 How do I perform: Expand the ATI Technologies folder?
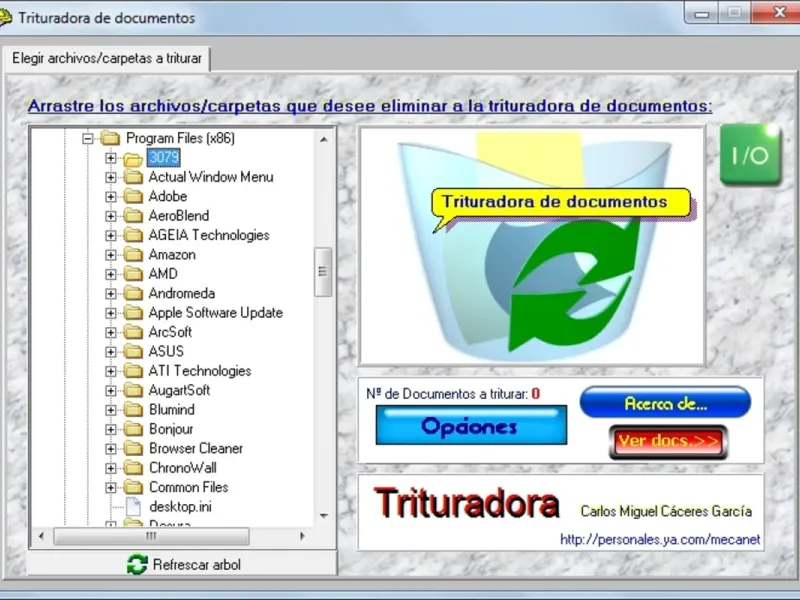pyautogui.click(x=110, y=371)
